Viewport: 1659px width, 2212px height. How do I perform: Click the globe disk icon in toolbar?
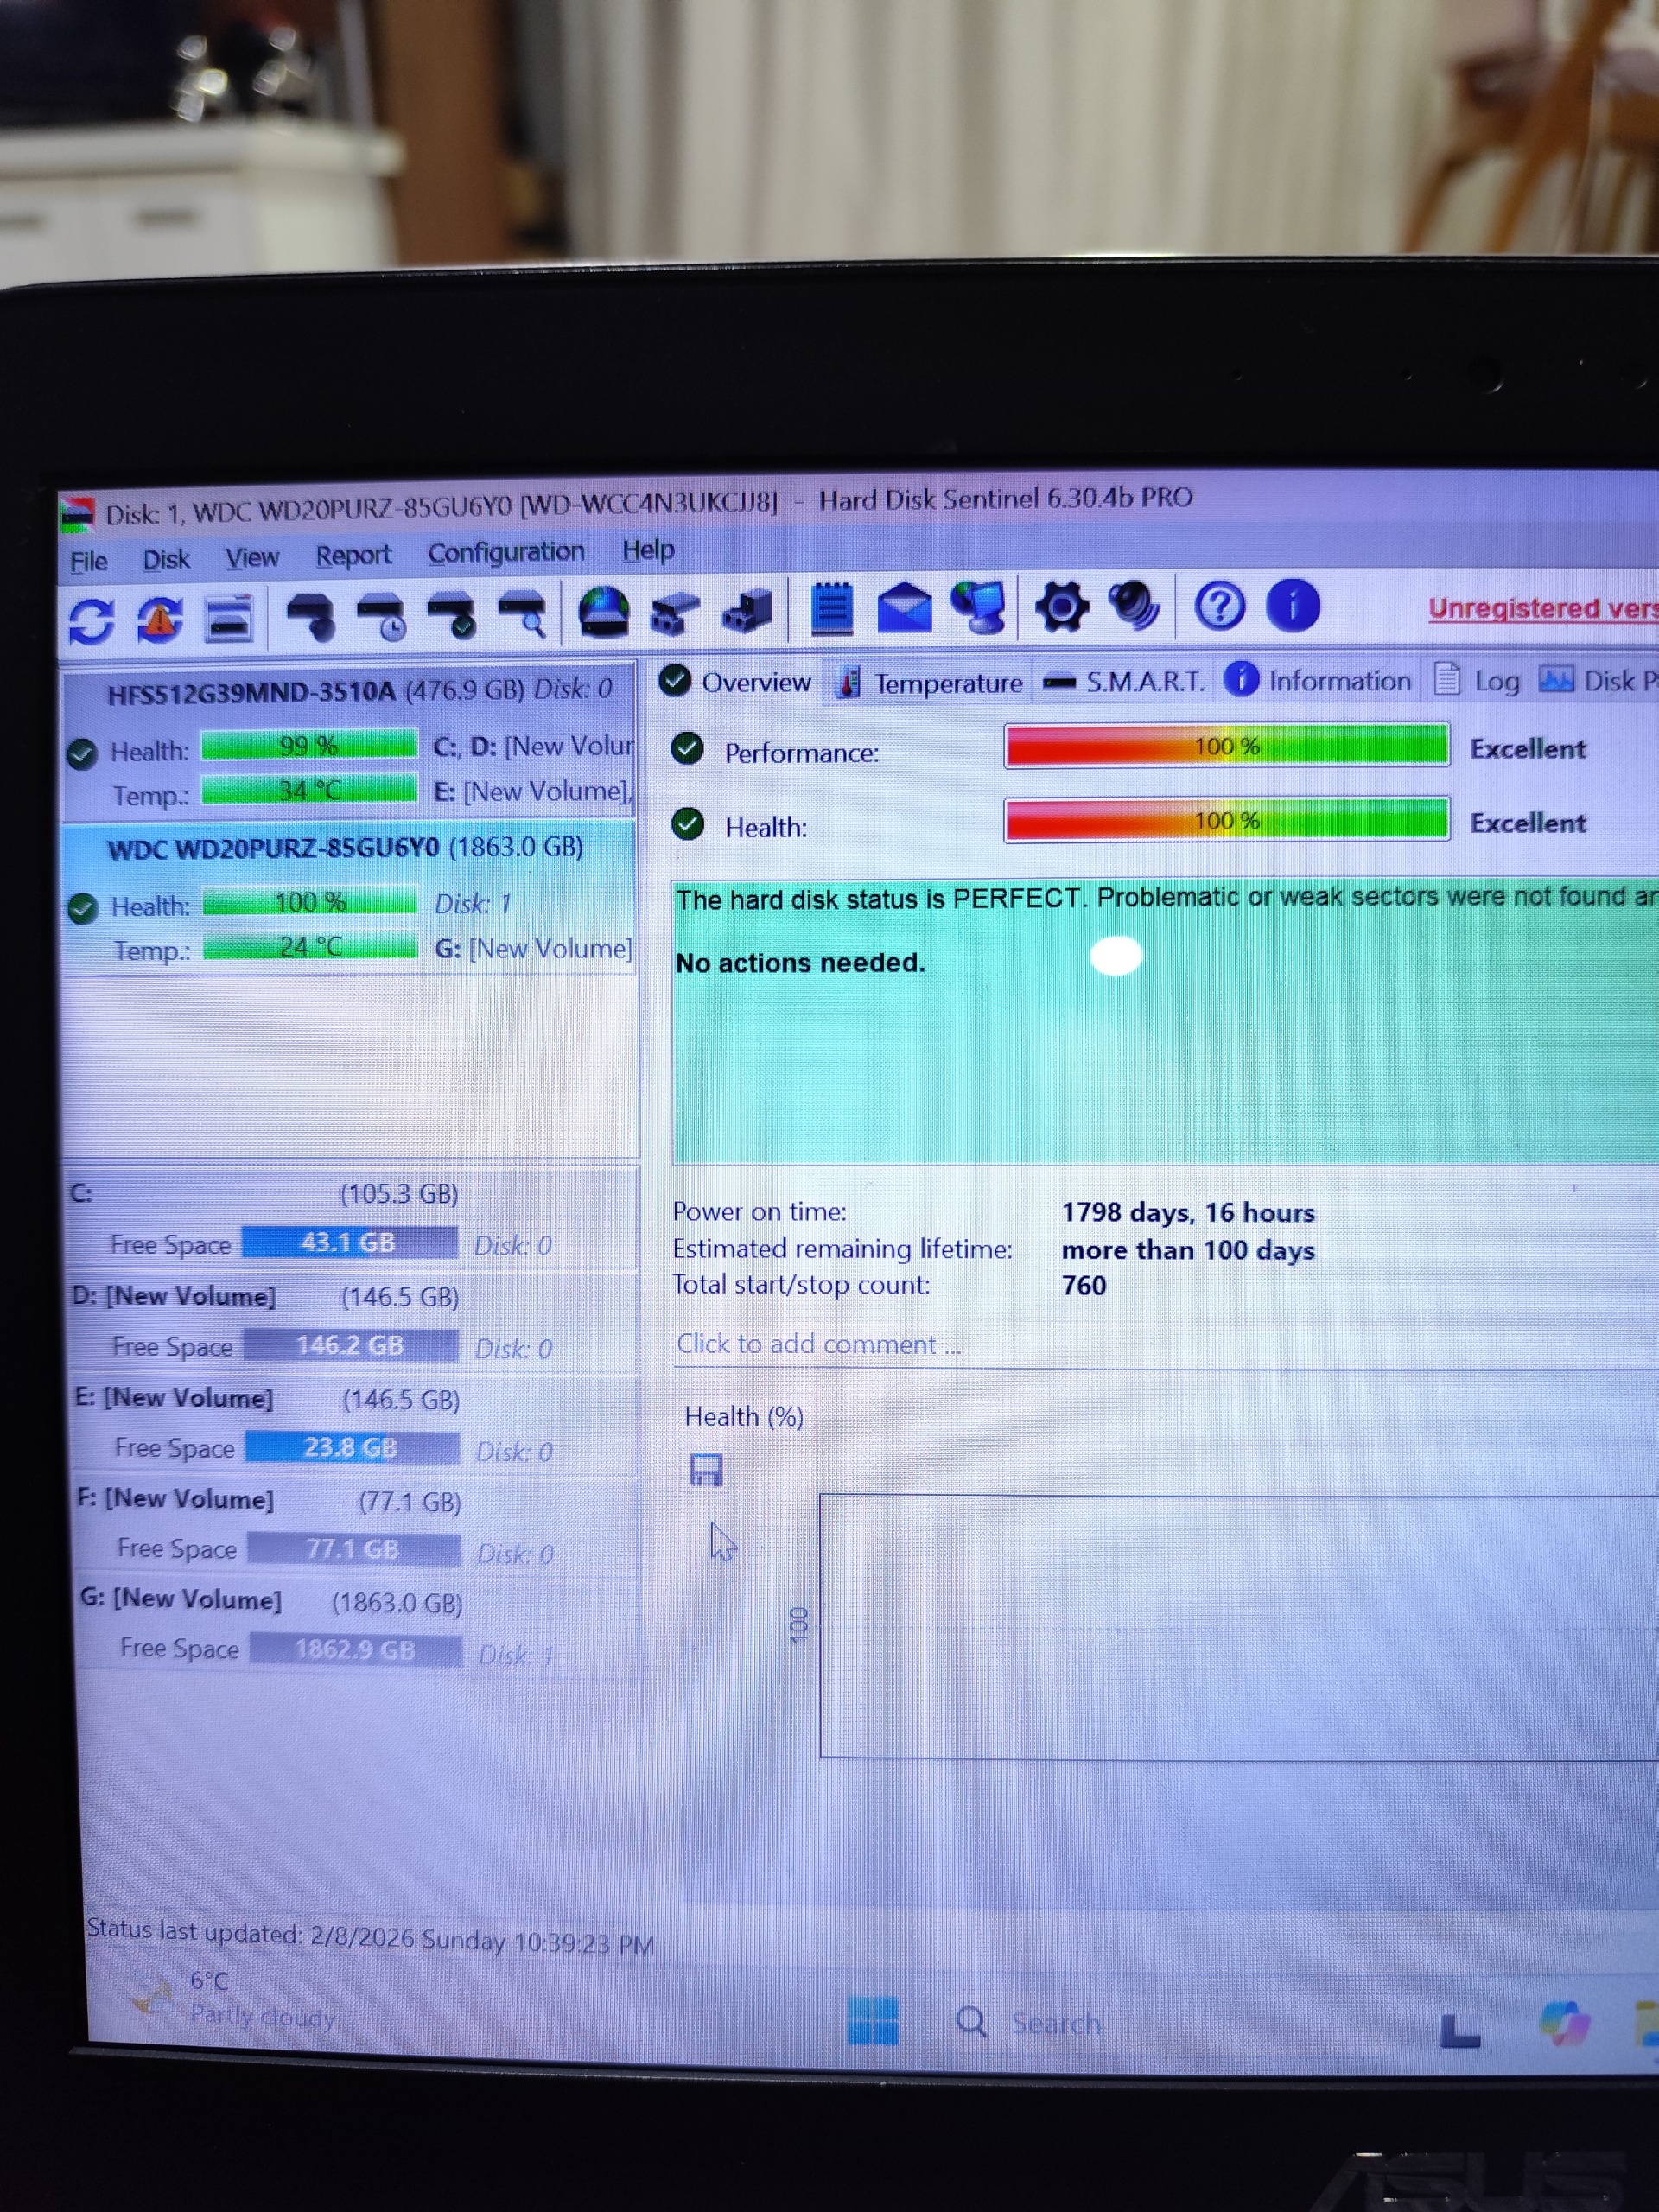(x=604, y=612)
